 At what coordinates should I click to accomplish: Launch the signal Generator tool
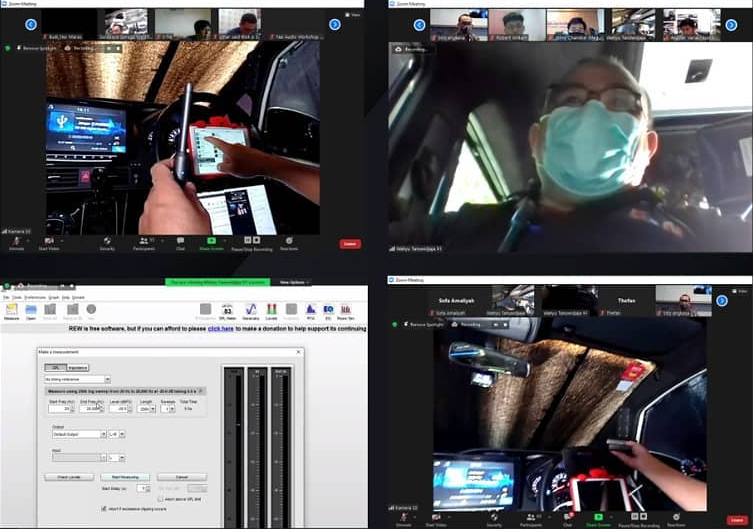[249, 311]
